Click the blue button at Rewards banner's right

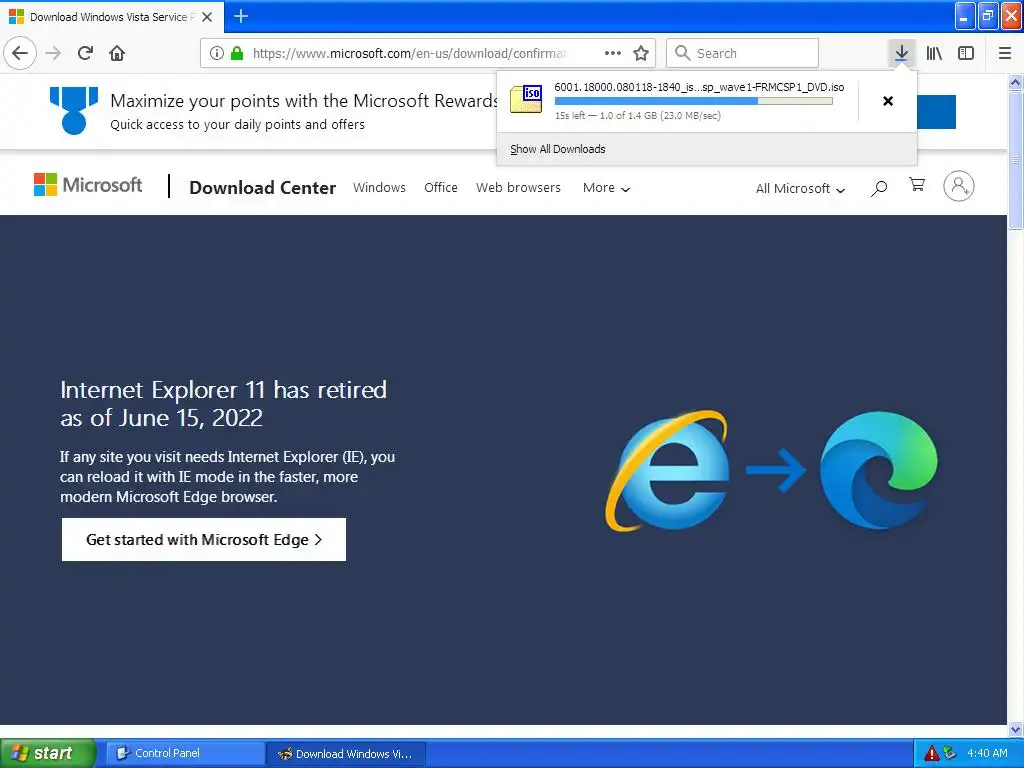936,112
